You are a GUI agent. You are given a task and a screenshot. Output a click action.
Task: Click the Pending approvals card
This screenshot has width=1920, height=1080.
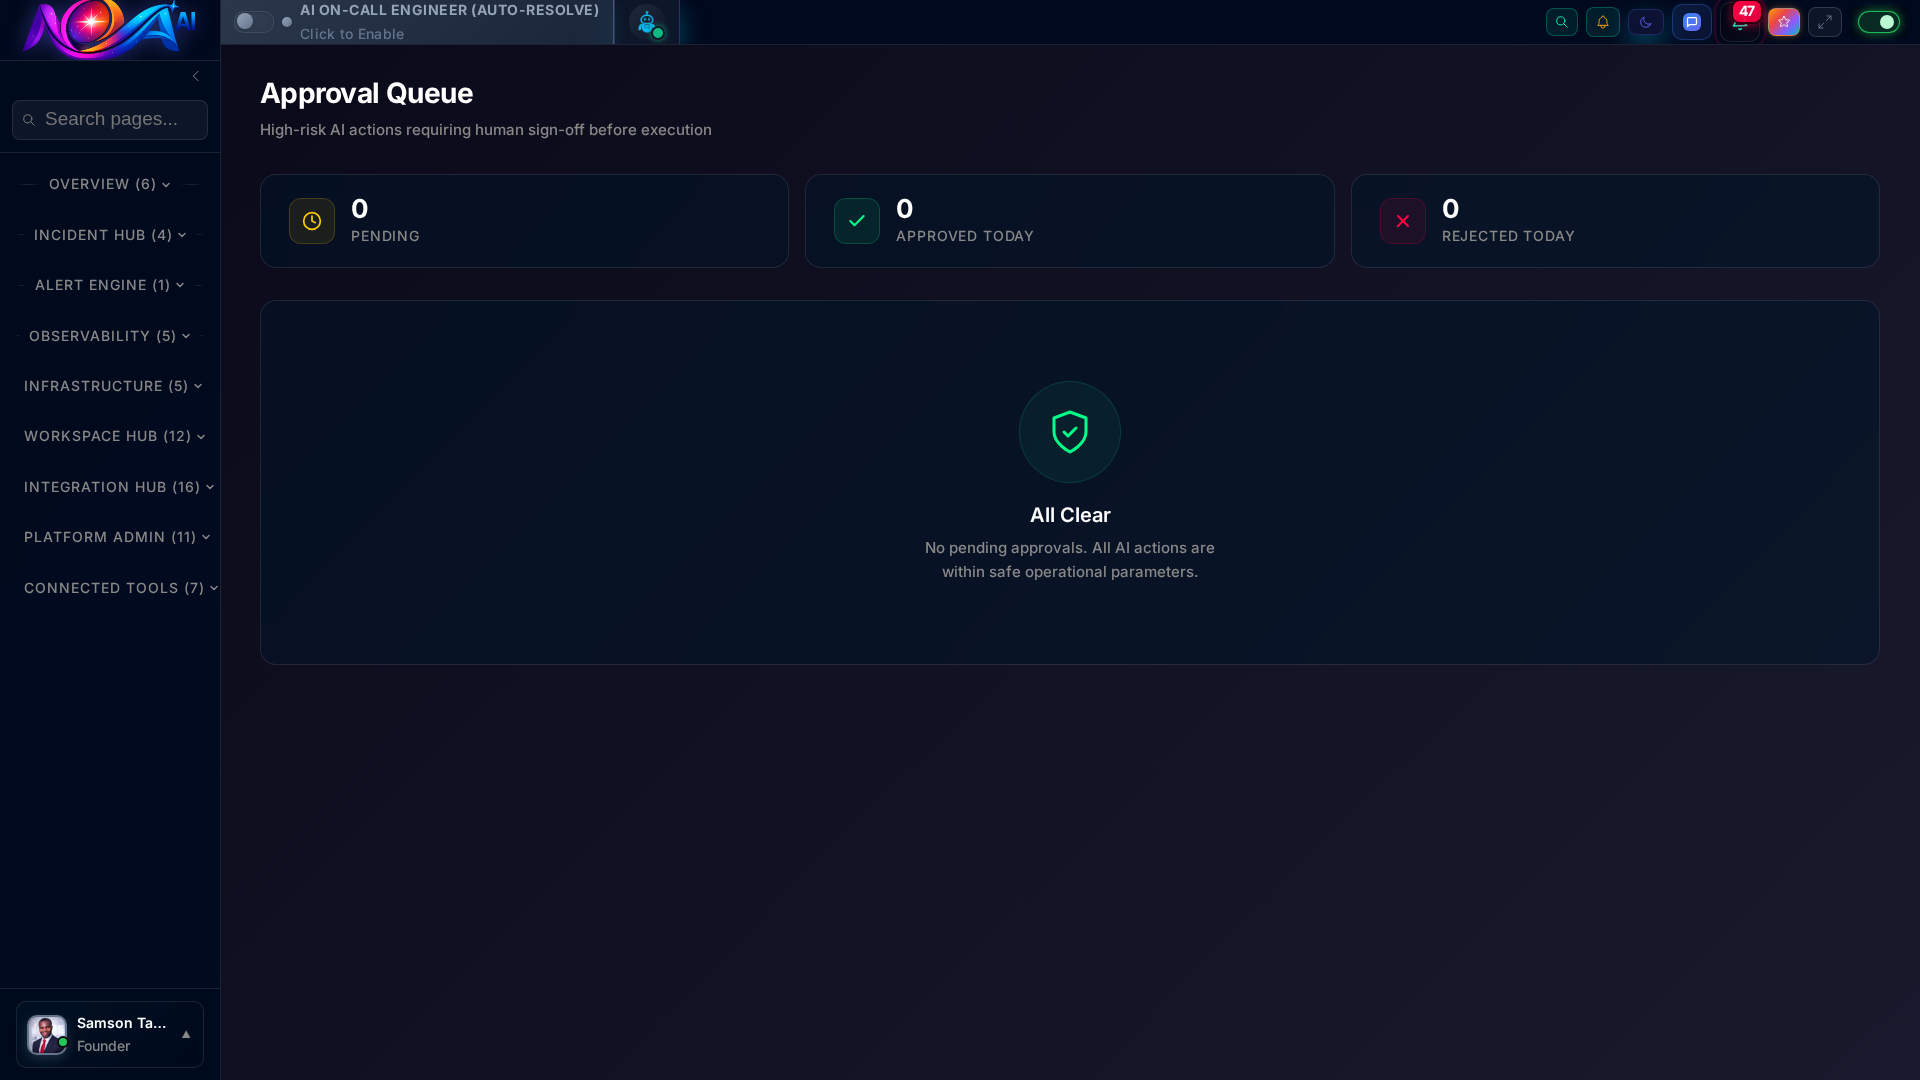(524, 220)
